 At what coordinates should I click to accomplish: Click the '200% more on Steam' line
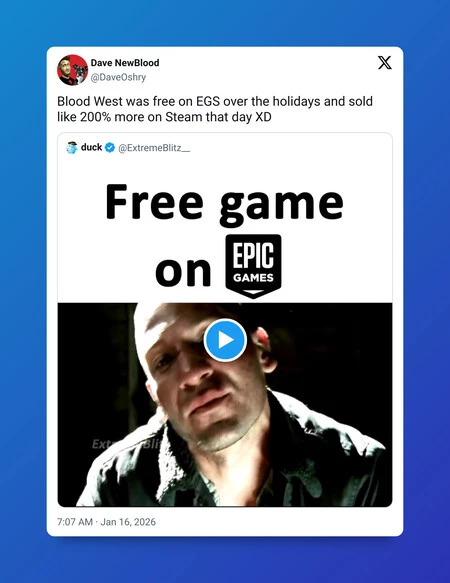[x=164, y=117]
